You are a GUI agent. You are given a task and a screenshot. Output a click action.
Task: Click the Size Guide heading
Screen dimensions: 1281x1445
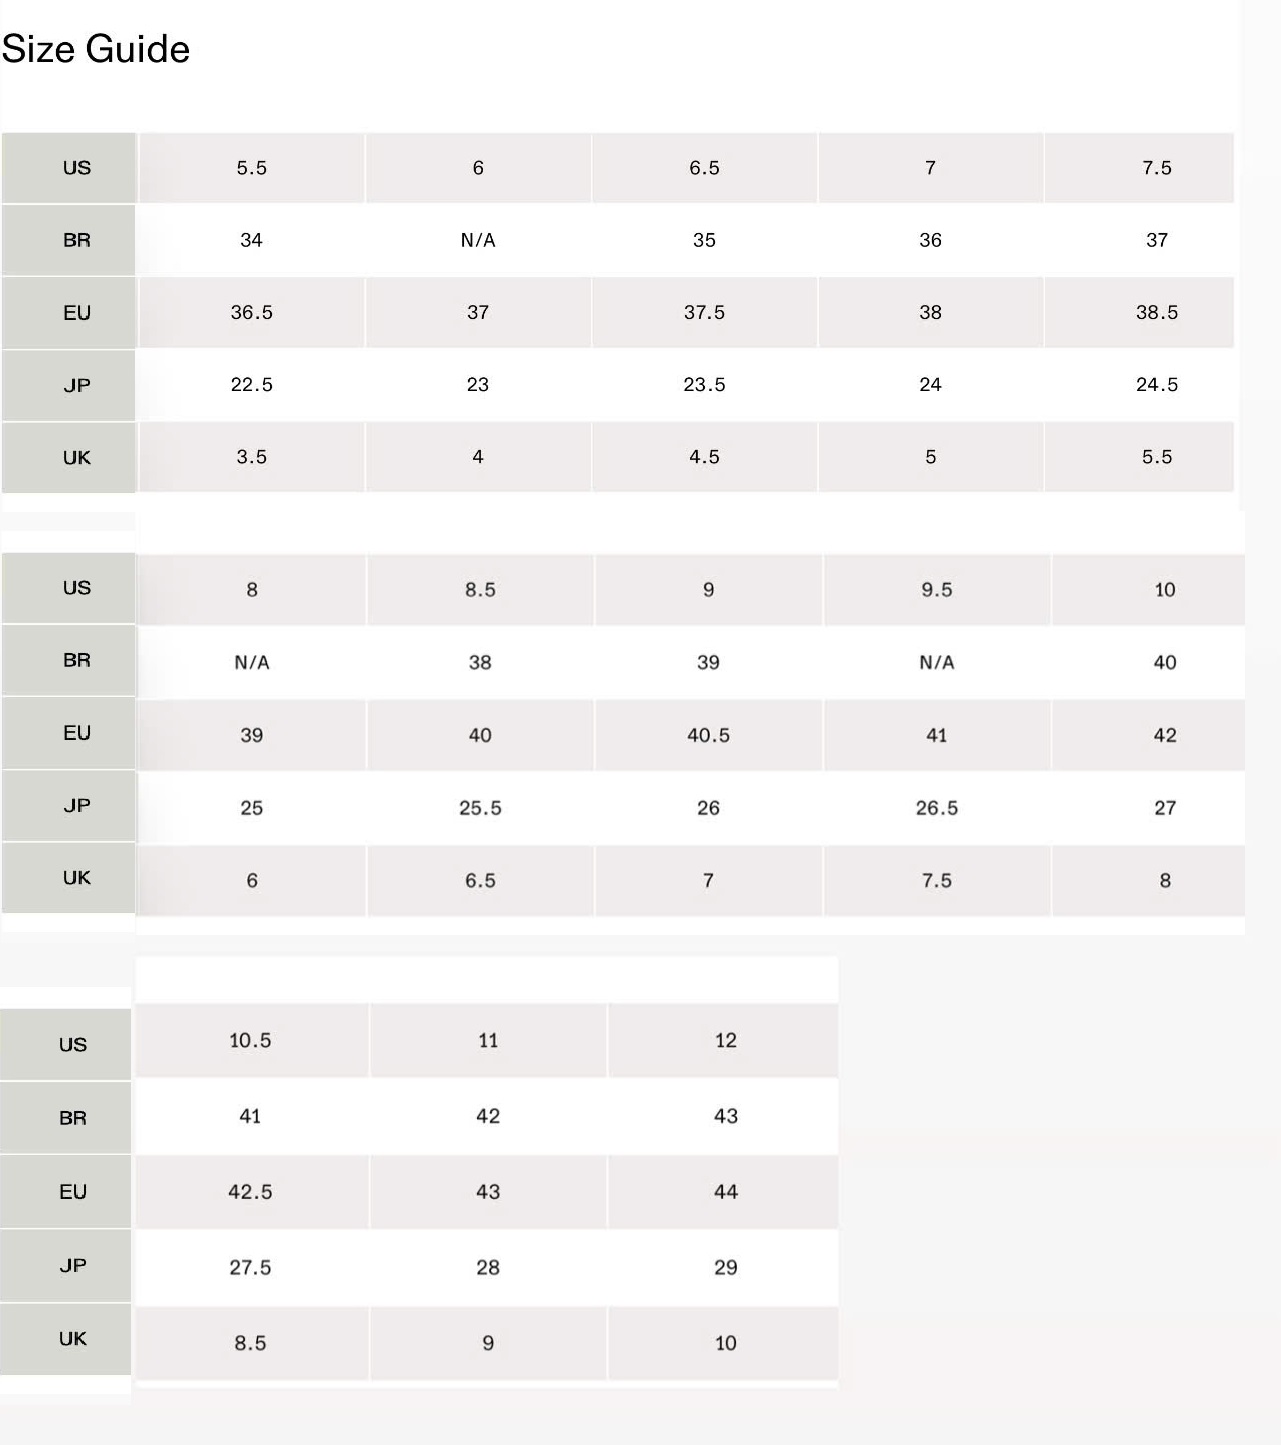click(x=96, y=49)
